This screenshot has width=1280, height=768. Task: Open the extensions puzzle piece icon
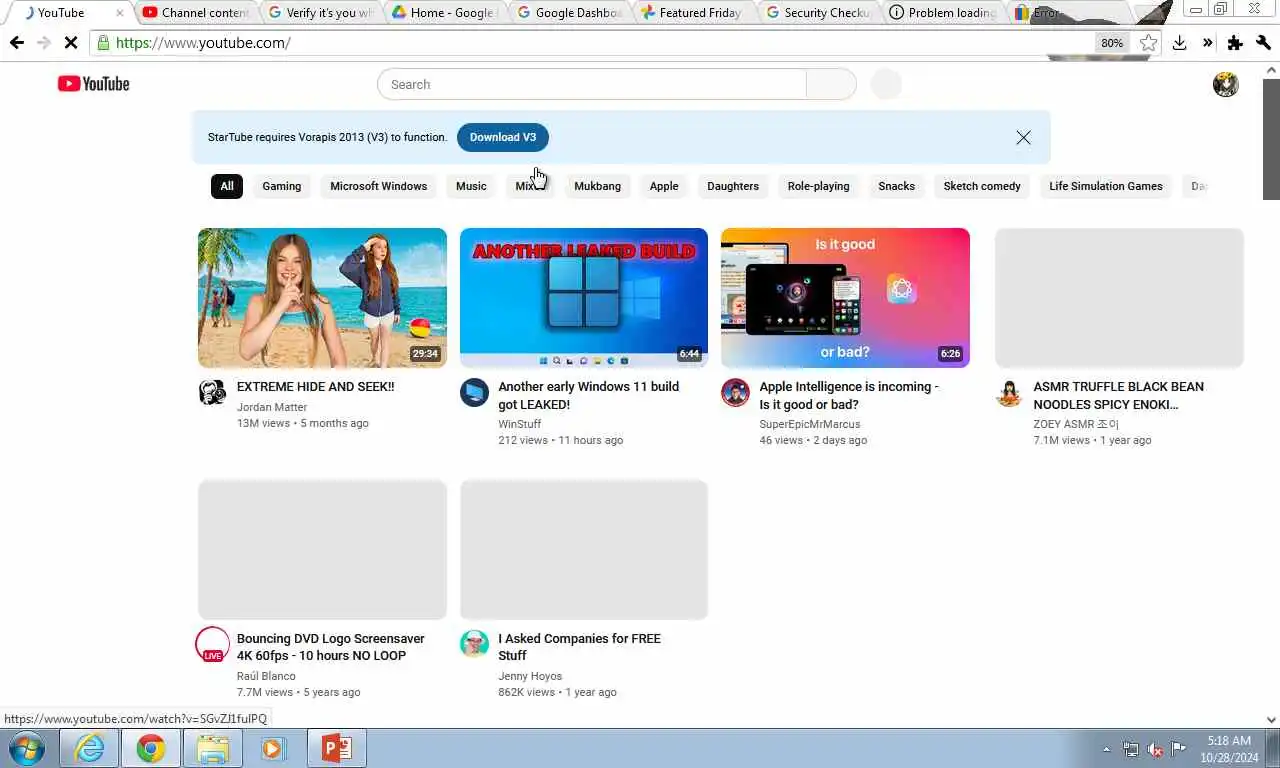click(x=1235, y=43)
